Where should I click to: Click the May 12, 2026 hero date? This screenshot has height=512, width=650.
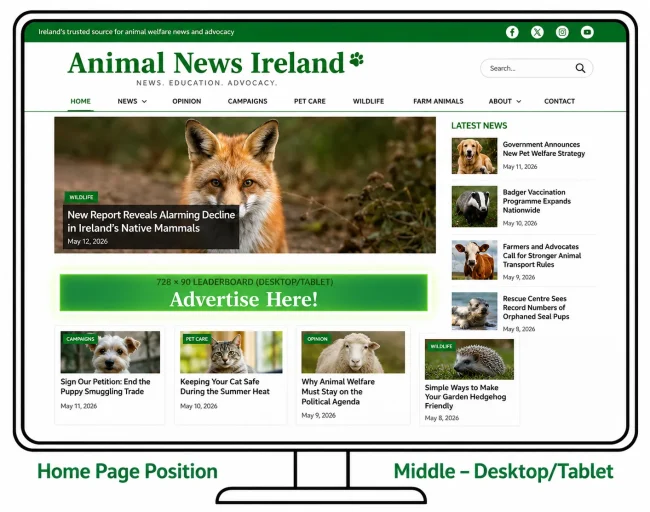click(87, 241)
